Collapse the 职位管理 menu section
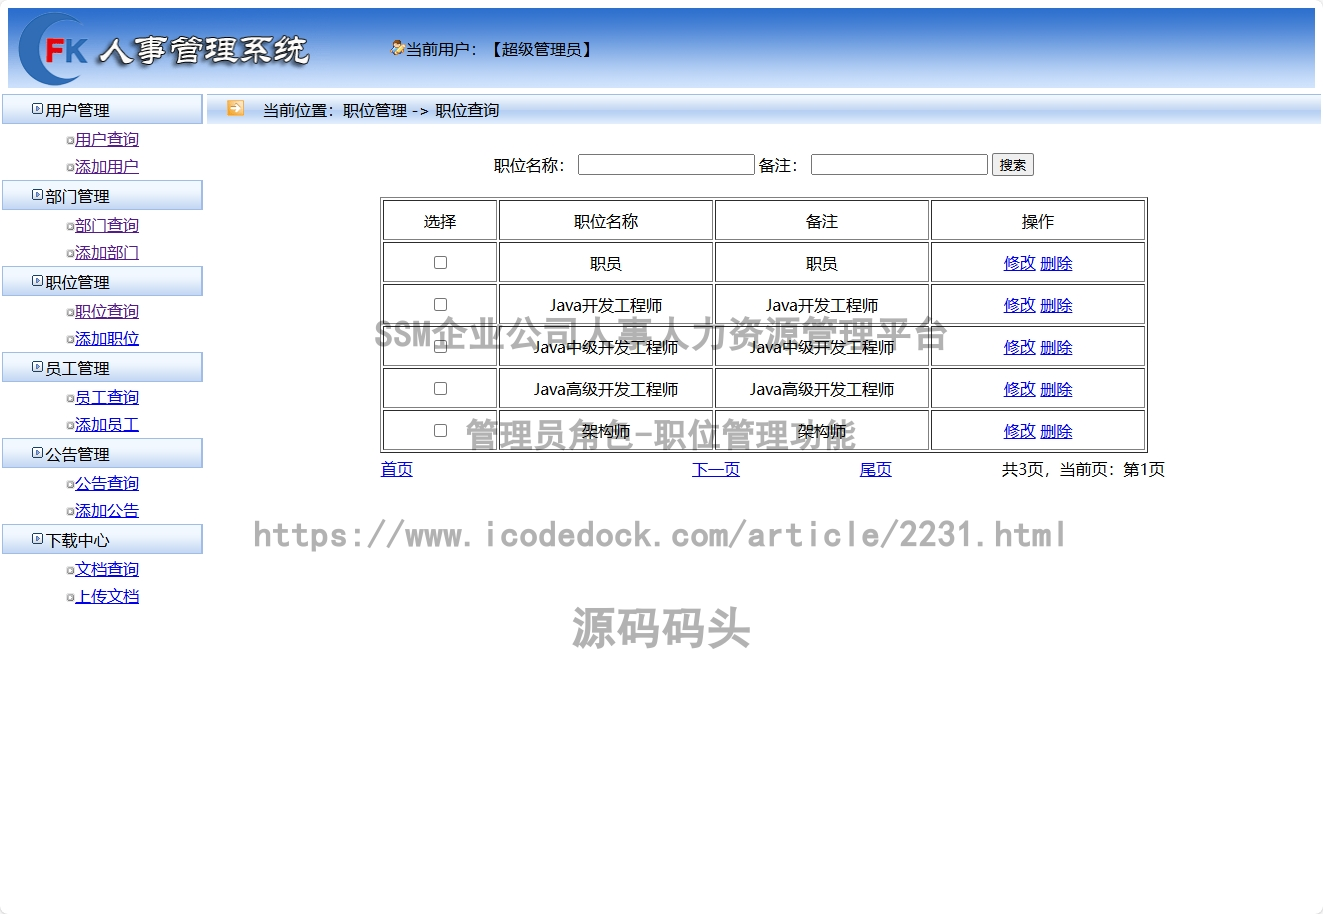Viewport: 1323px width, 914px height. [x=102, y=282]
